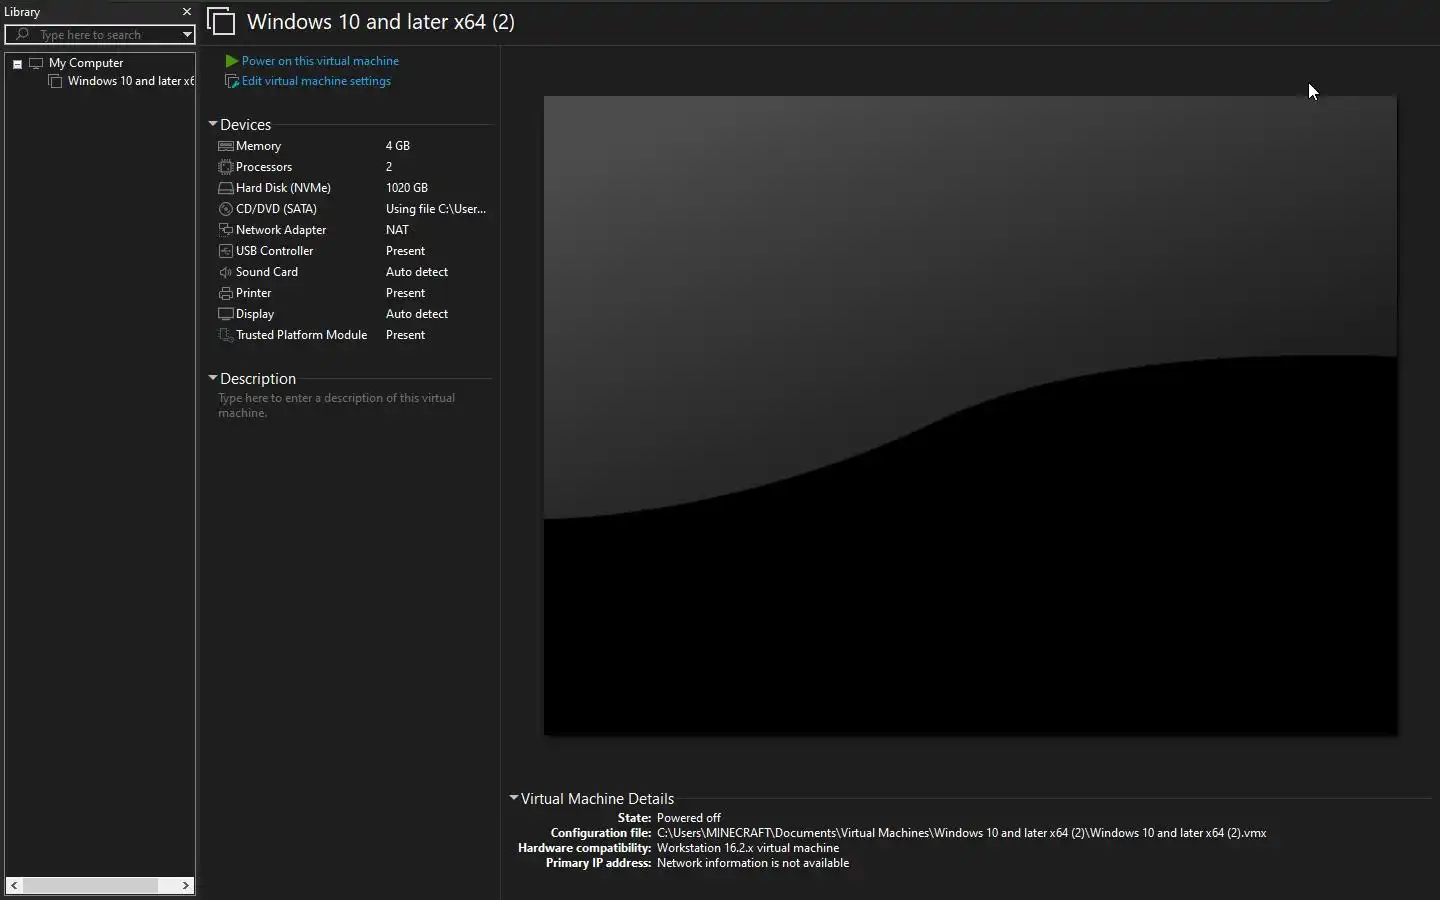1440x900 pixels.
Task: Open Edit virtual machine settings
Action: click(316, 81)
